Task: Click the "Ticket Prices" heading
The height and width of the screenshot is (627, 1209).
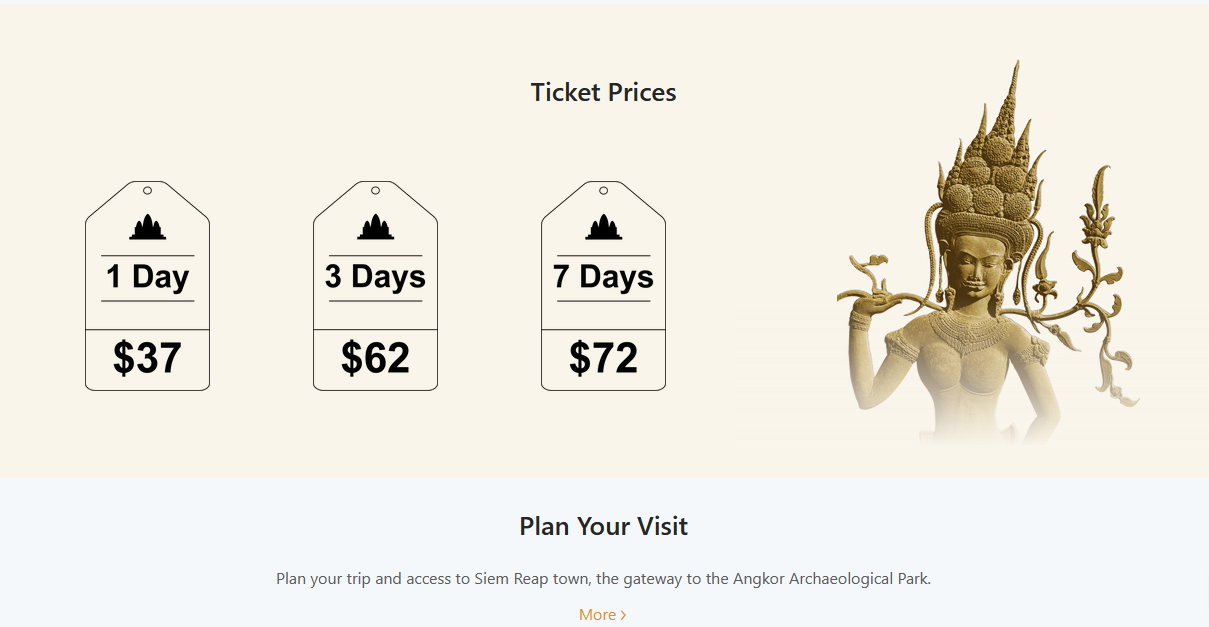Action: (603, 93)
